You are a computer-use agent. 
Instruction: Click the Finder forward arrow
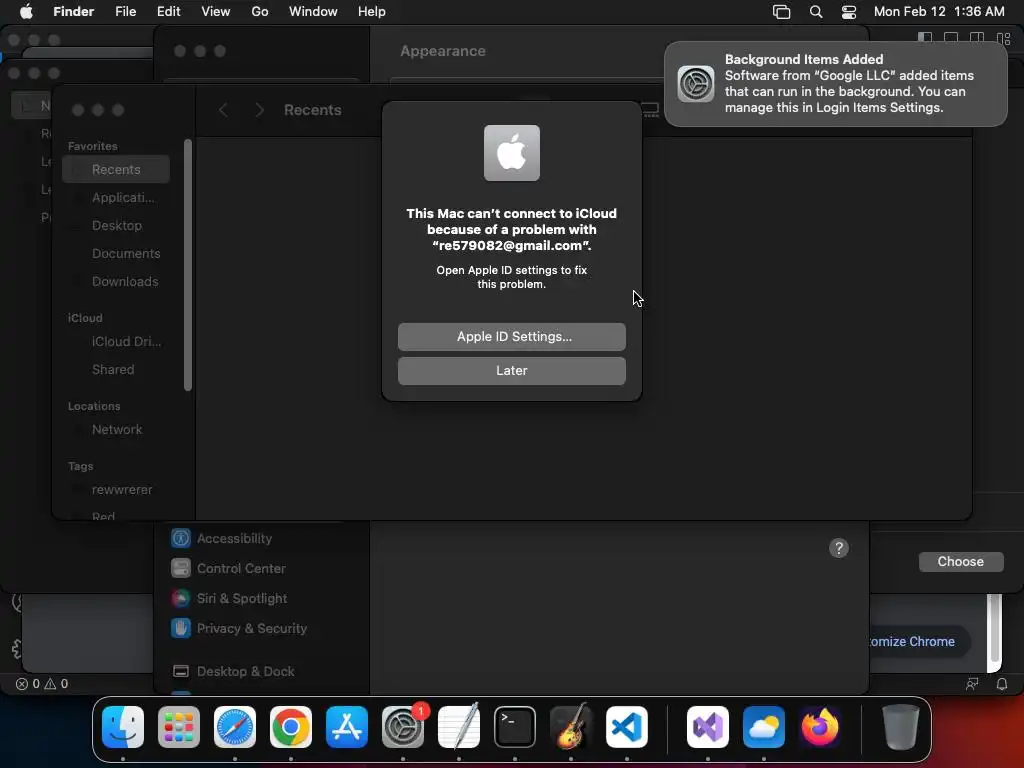coord(259,110)
